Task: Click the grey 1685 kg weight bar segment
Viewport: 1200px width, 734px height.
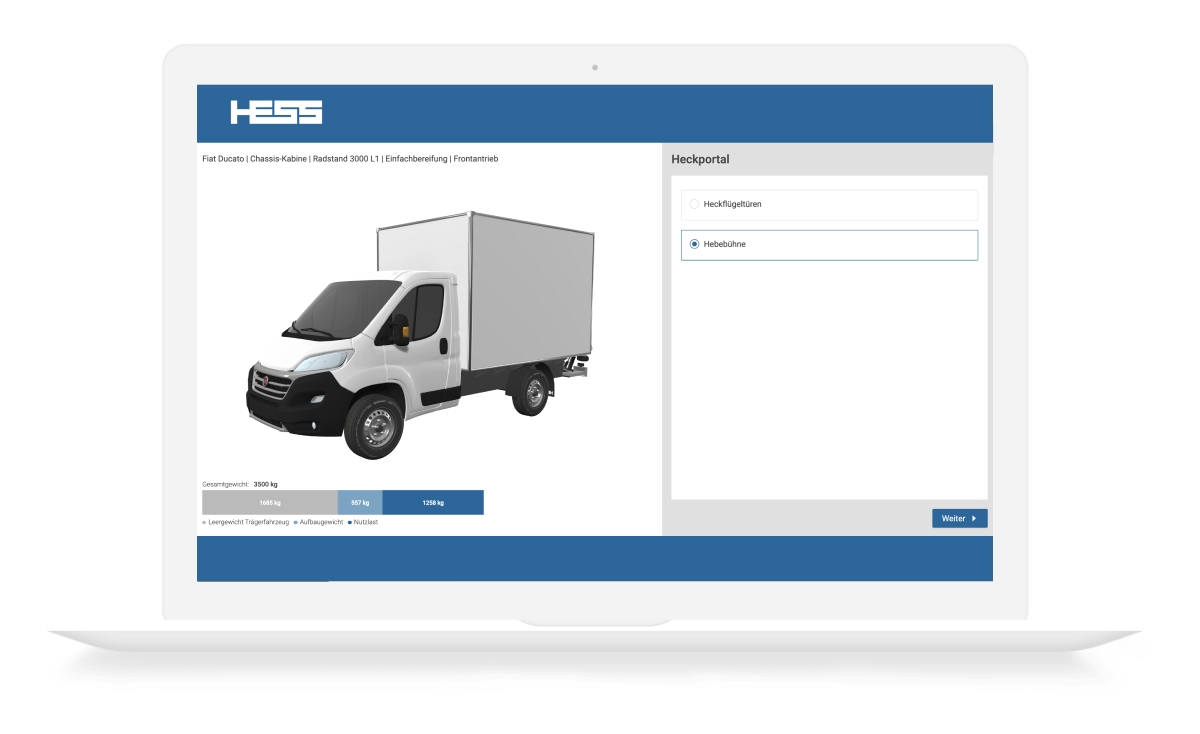Action: click(x=269, y=503)
